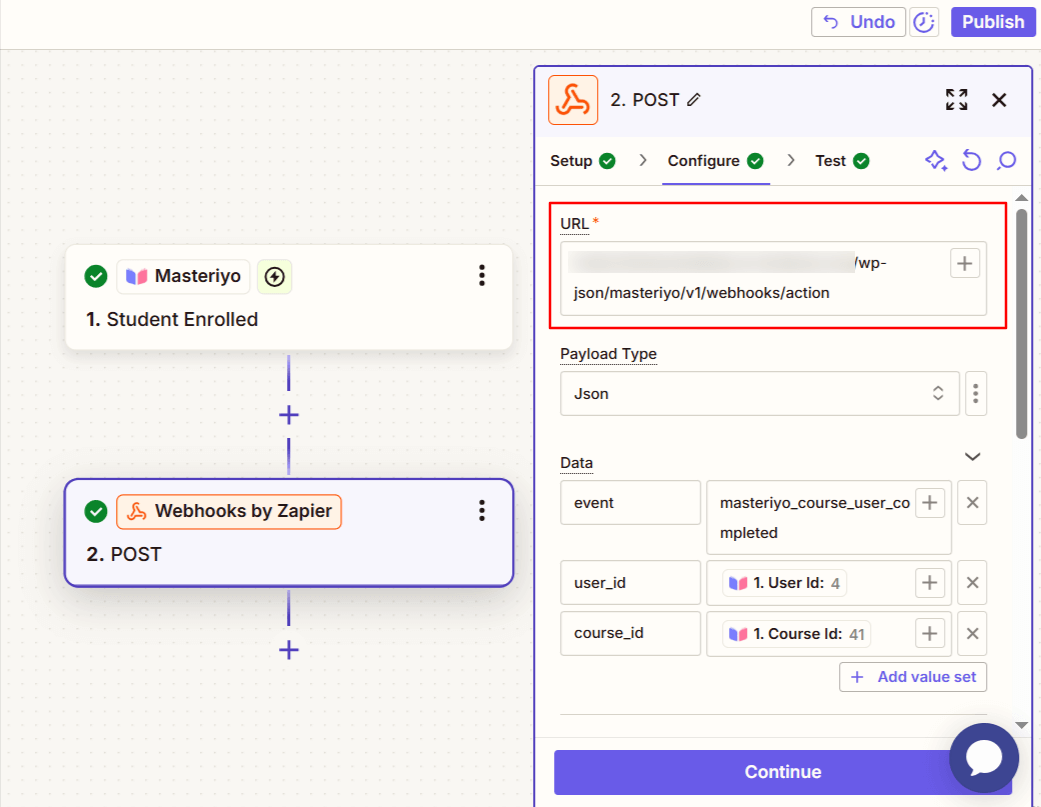
Task: Open the three-dot menu on Webhooks step
Action: pyautogui.click(x=482, y=510)
